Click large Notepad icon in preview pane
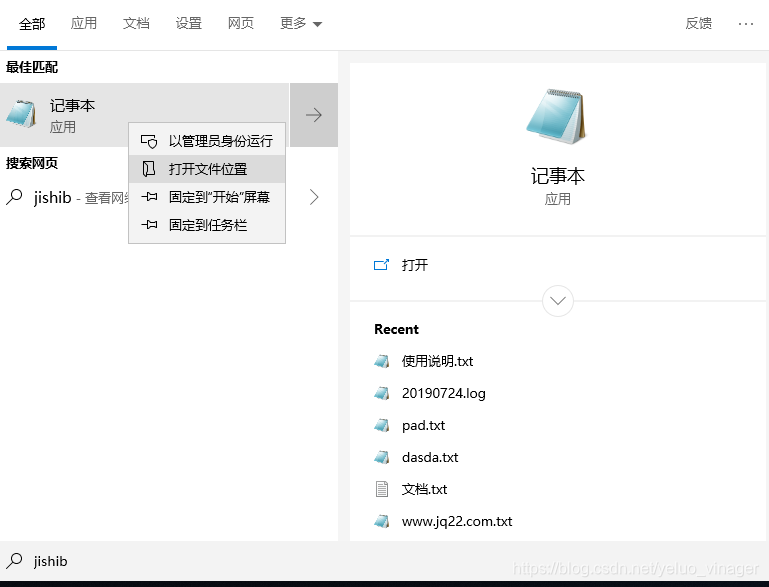769x587 pixels. pyautogui.click(x=557, y=117)
